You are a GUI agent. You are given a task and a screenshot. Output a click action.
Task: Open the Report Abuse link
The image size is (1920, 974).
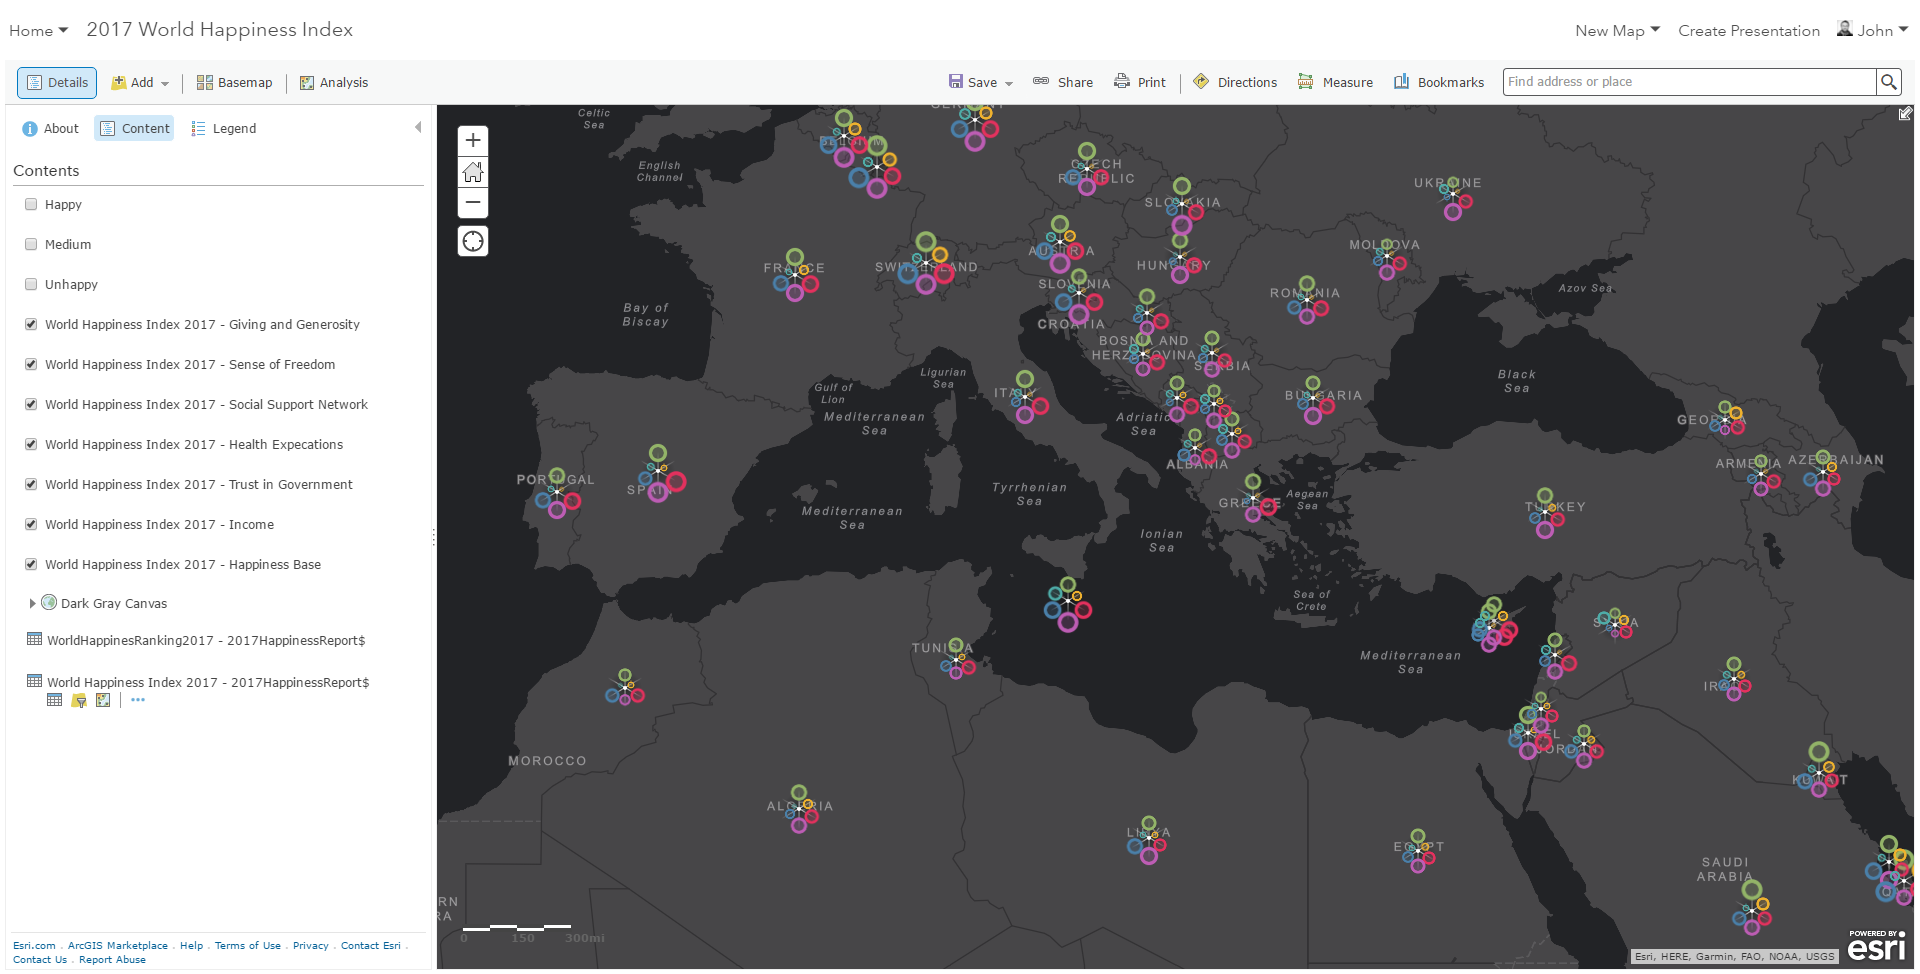pyautogui.click(x=112, y=959)
